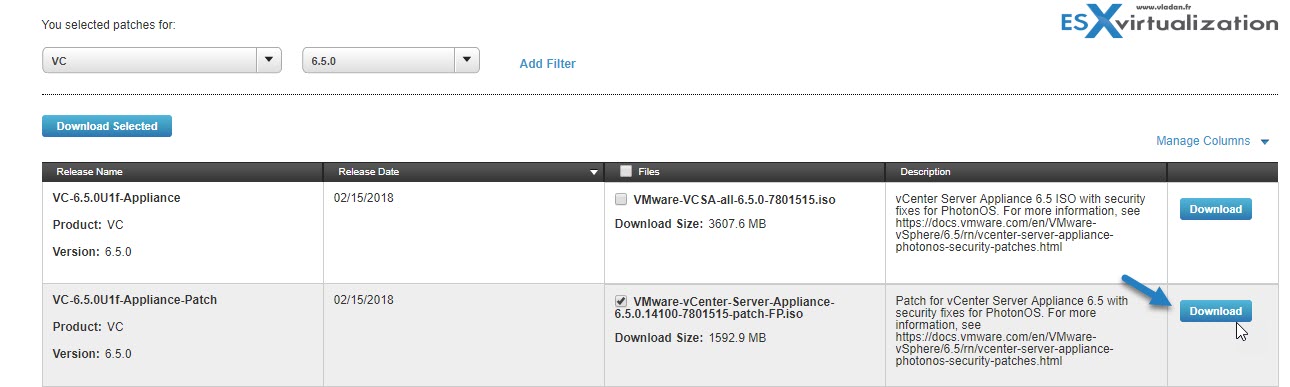Click the VMware-VCSA-all-6.5.0-7801515.iso file name
The image size is (1290, 387).
tap(734, 200)
